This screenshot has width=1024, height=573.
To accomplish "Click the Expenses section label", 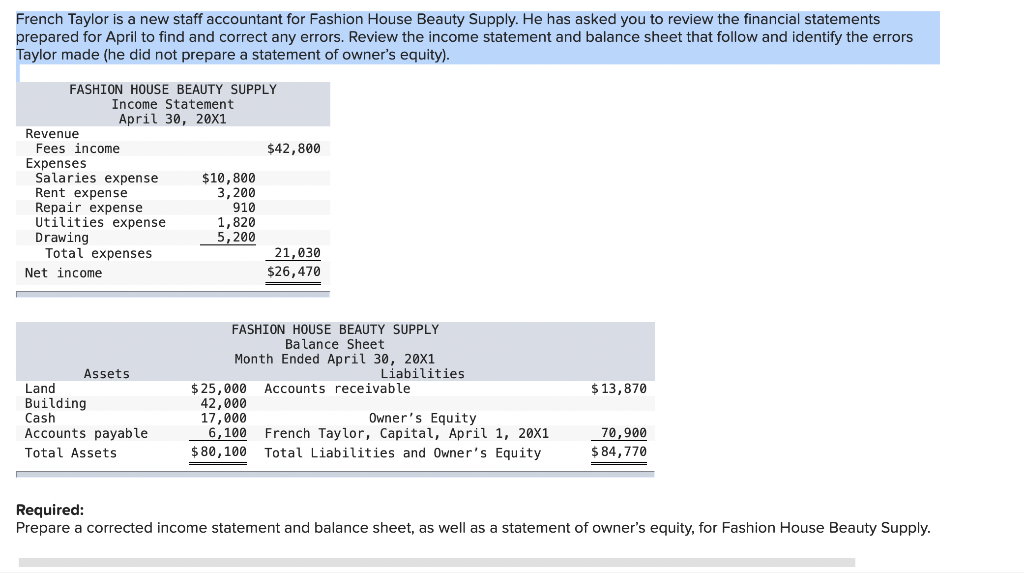I will pyautogui.click(x=56, y=163).
